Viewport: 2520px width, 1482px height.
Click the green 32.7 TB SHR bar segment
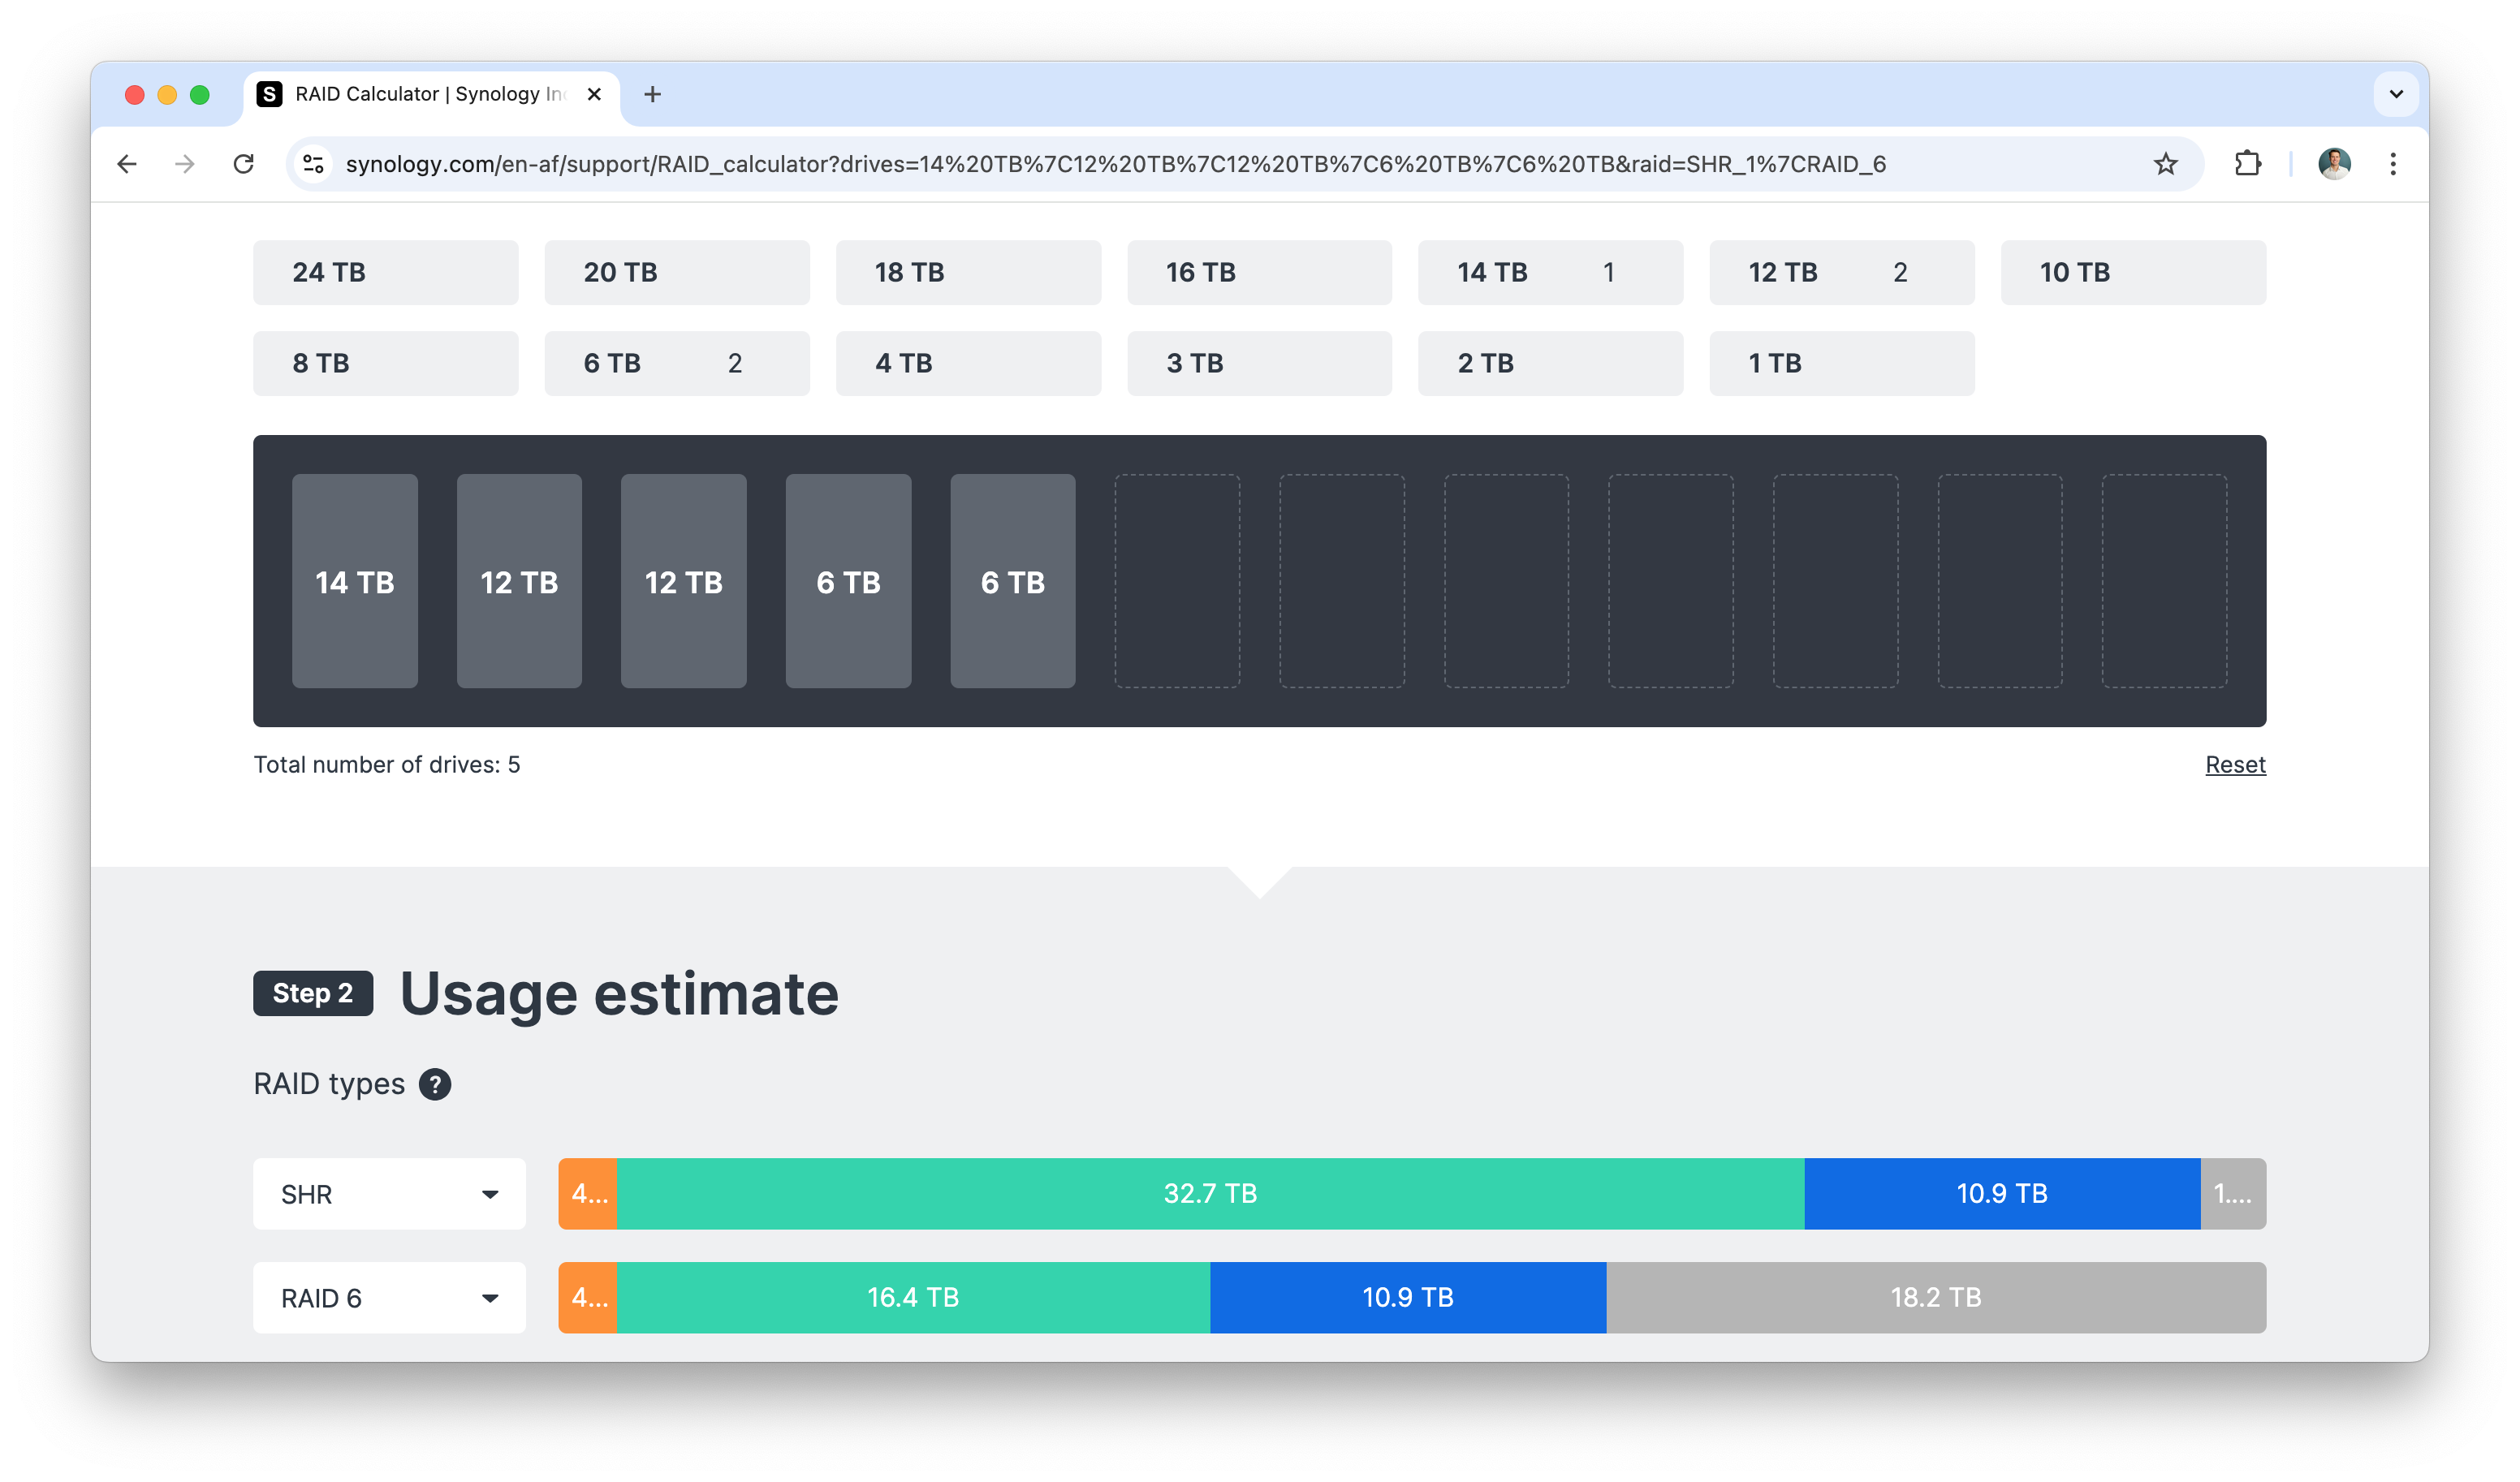tap(1210, 1194)
